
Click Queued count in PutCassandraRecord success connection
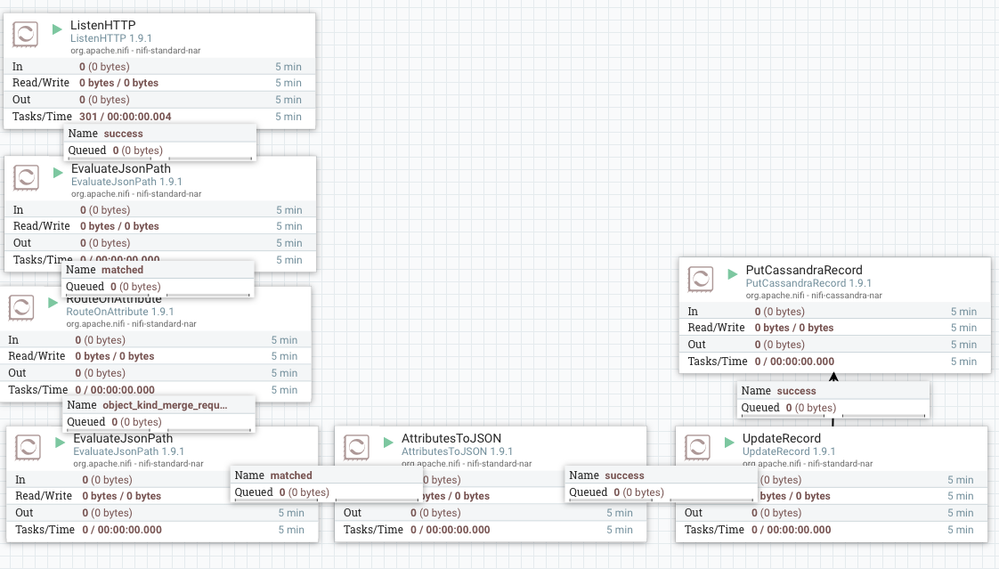point(810,408)
